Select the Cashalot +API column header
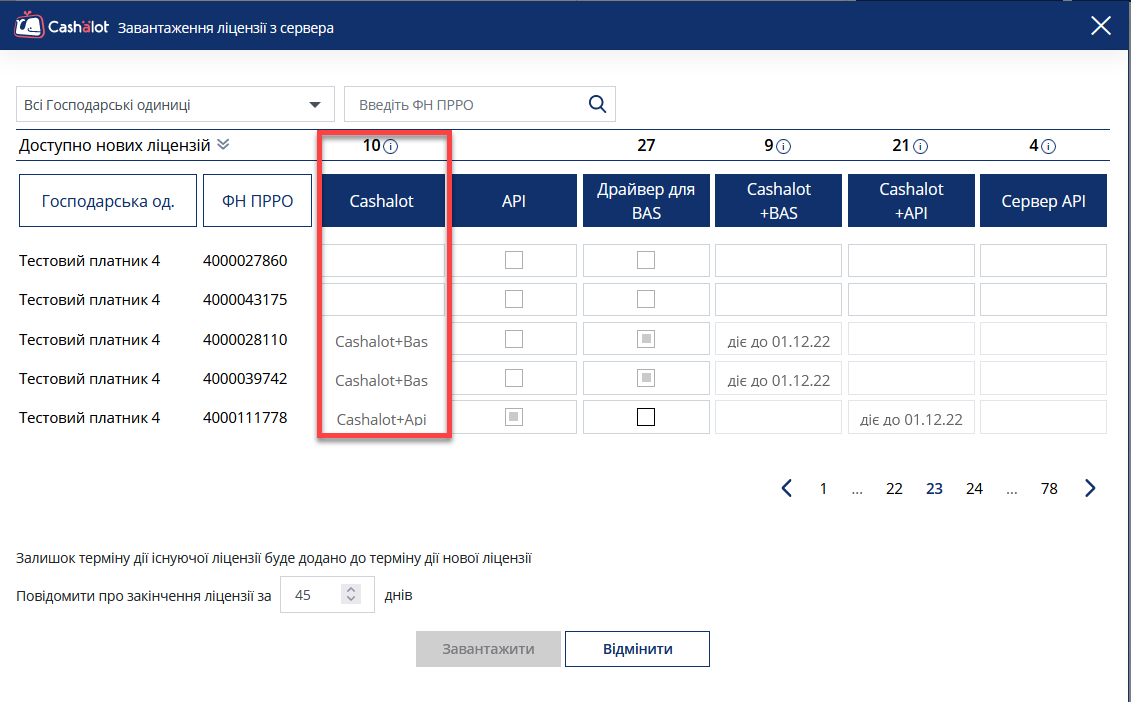Viewport: 1131px width, 702px height. pos(911,201)
